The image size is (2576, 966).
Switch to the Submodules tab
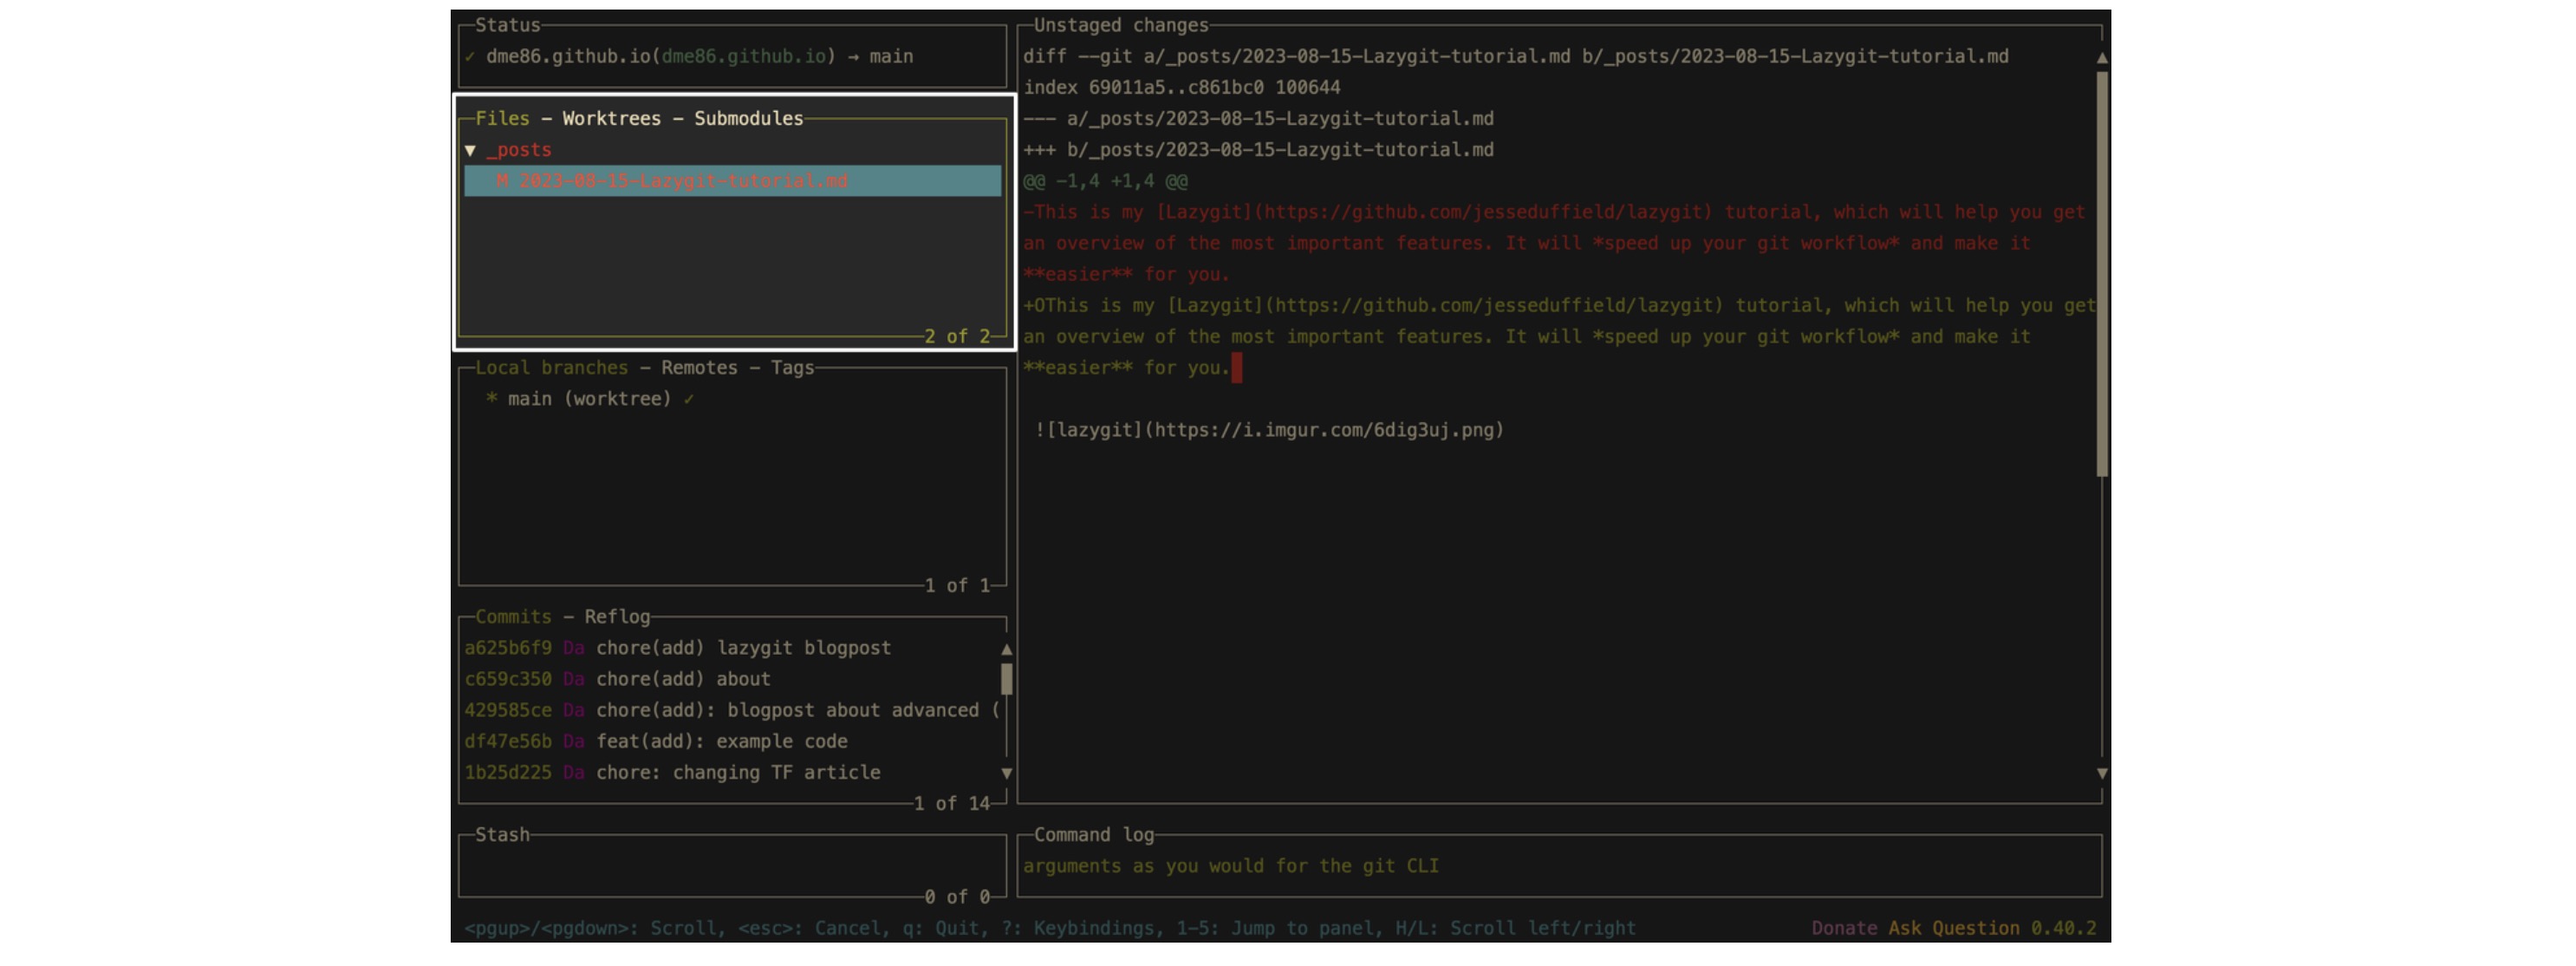pos(748,118)
